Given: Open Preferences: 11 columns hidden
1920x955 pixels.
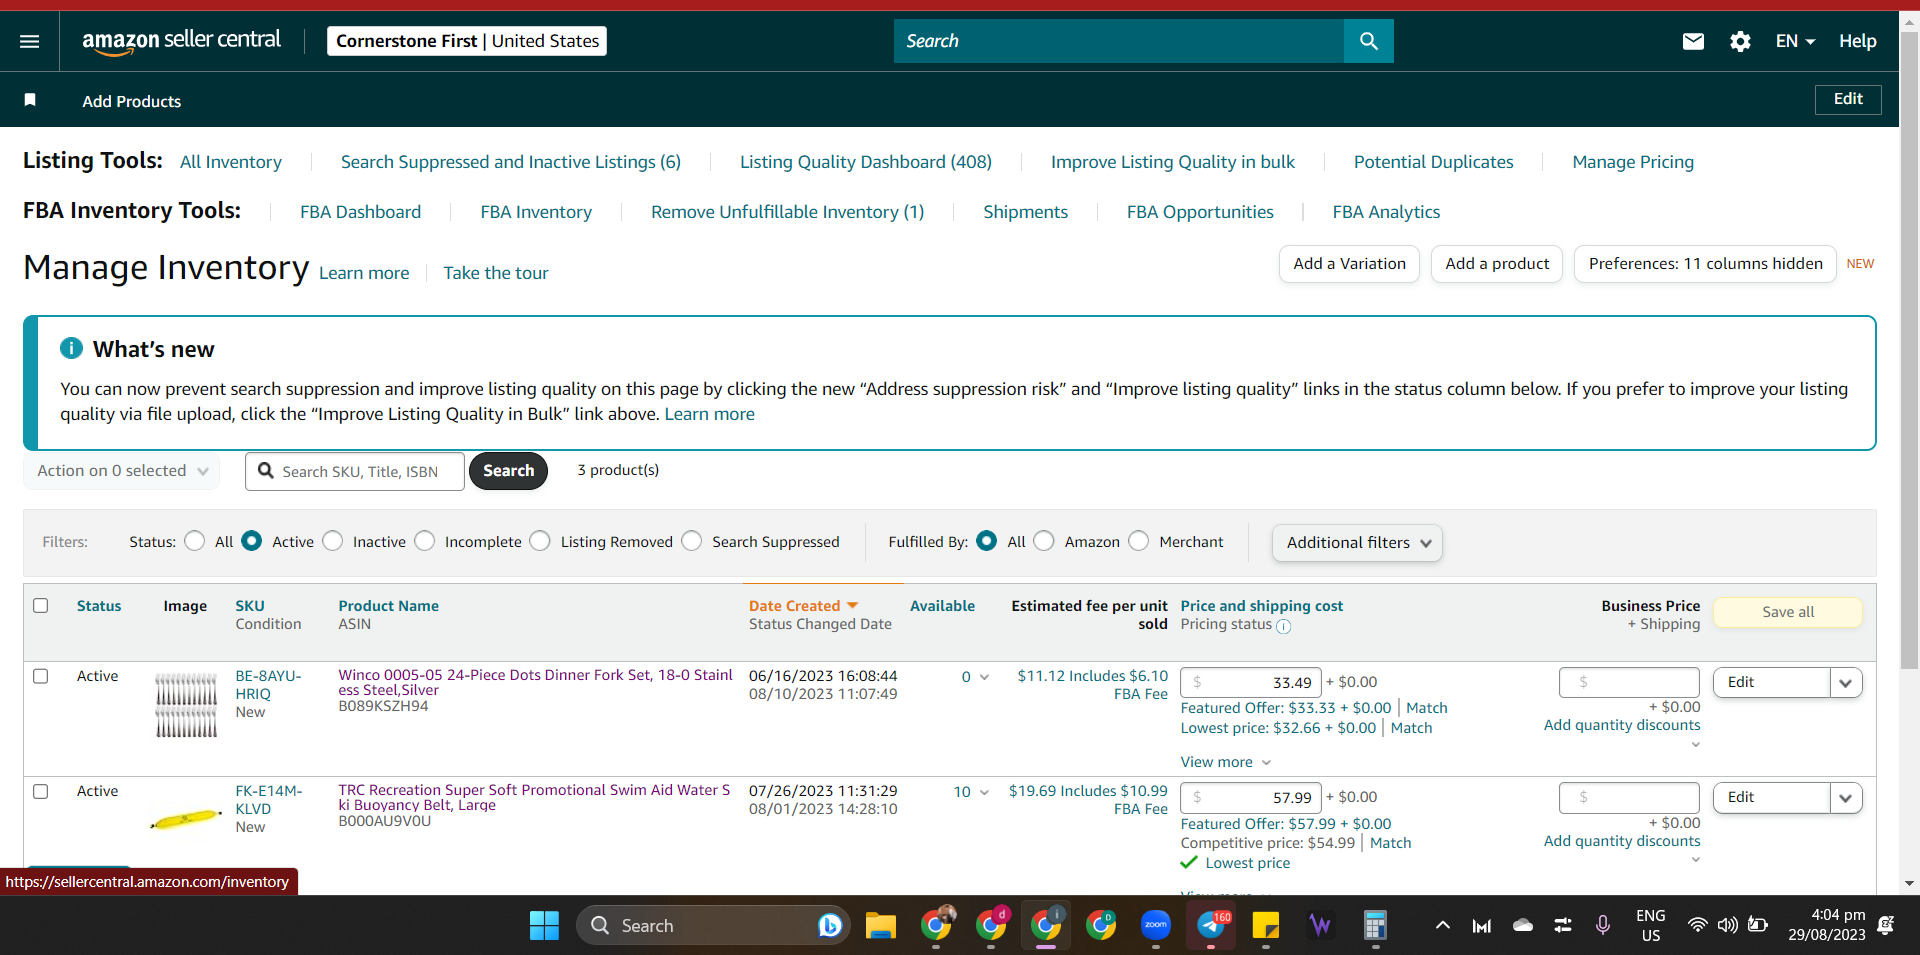Looking at the screenshot, I should tap(1705, 264).
